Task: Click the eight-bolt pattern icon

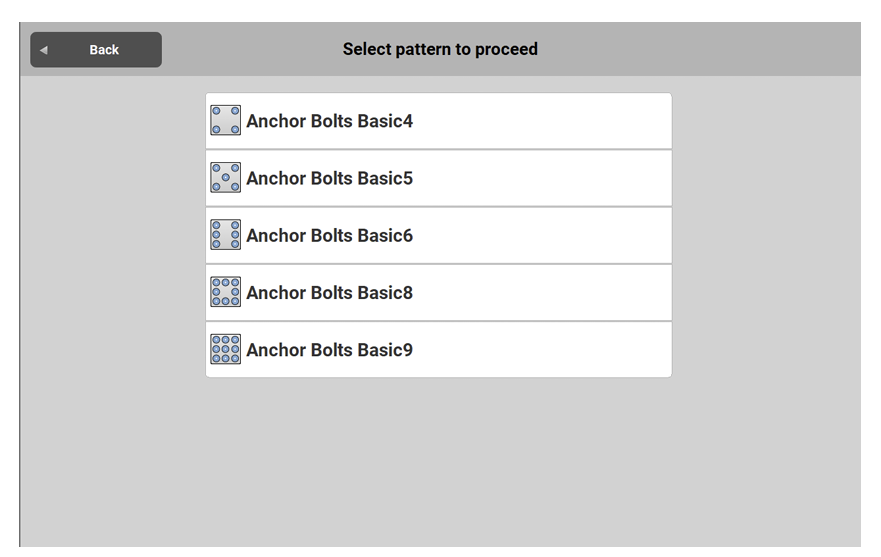Action: pyautogui.click(x=225, y=292)
